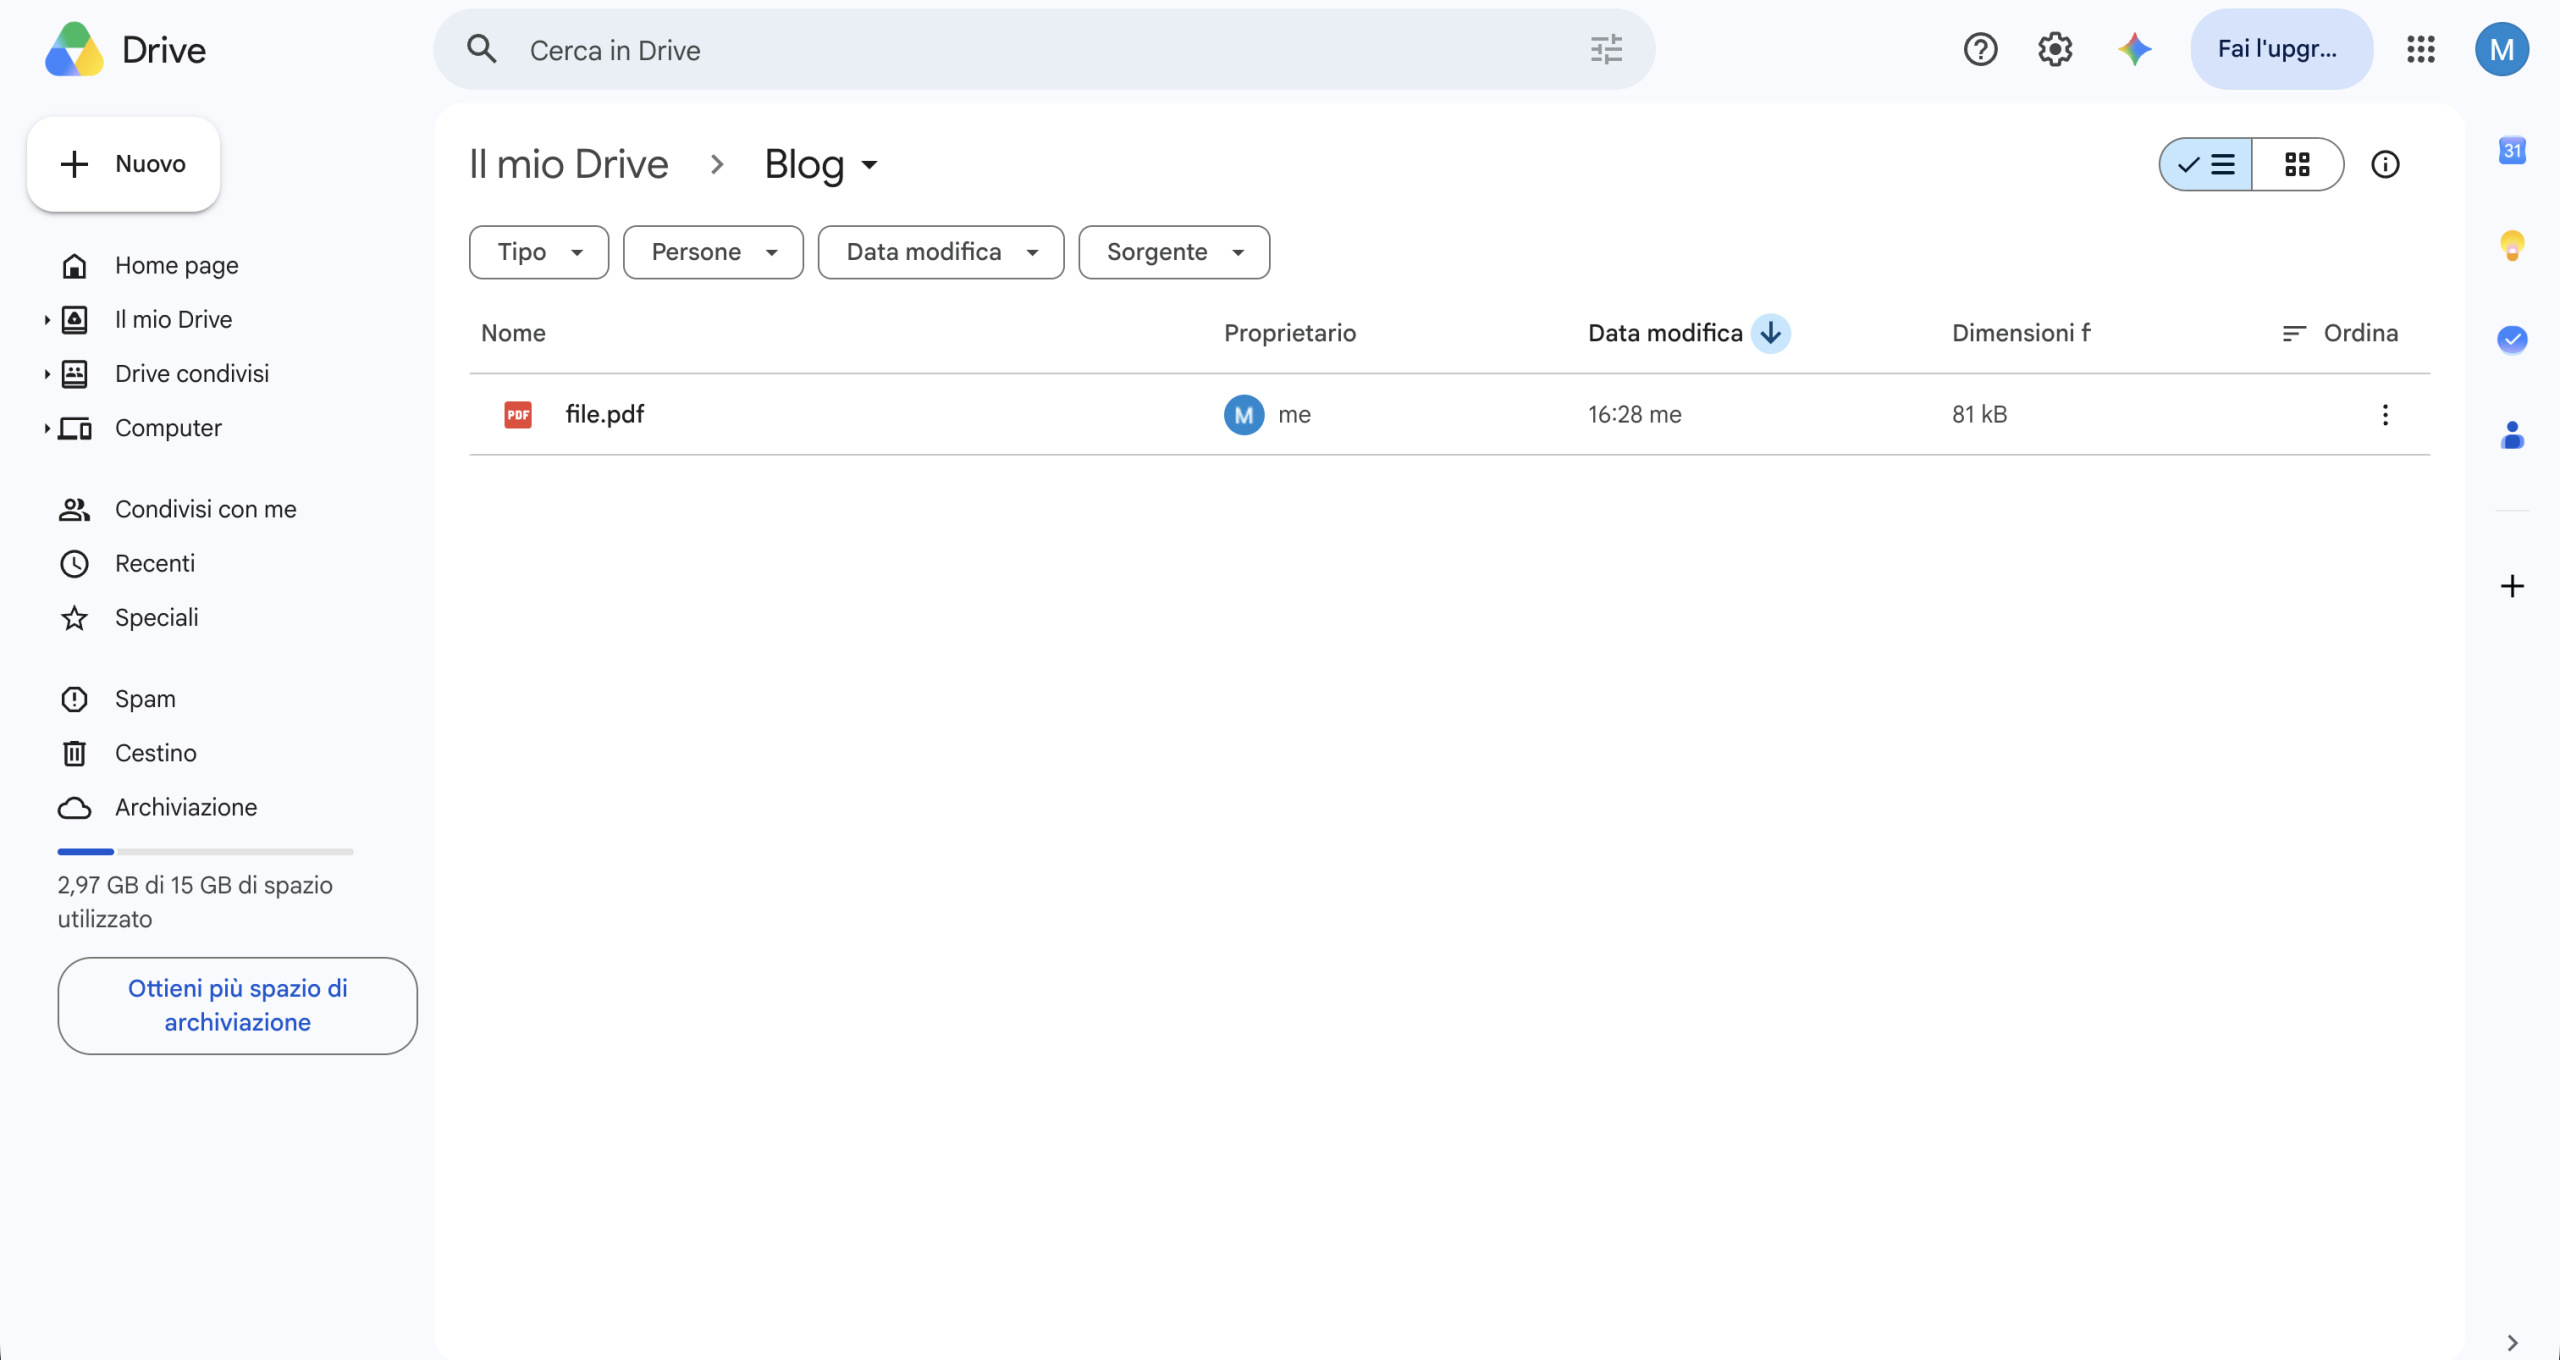Show the details info panel

2385,164
